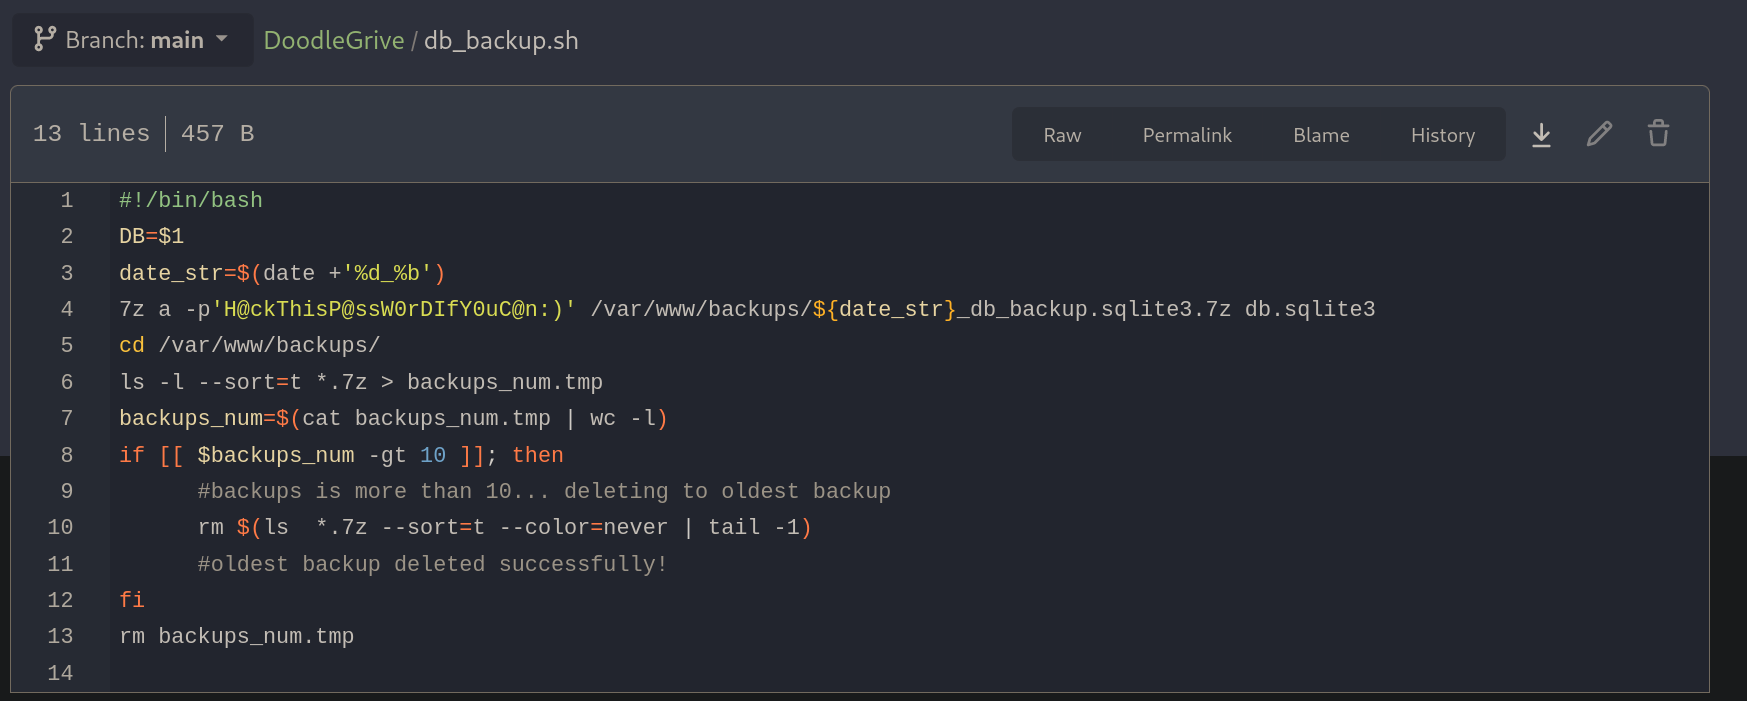Edit file using the pencil icon
Image resolution: width=1747 pixels, height=701 pixels.
pyautogui.click(x=1599, y=134)
